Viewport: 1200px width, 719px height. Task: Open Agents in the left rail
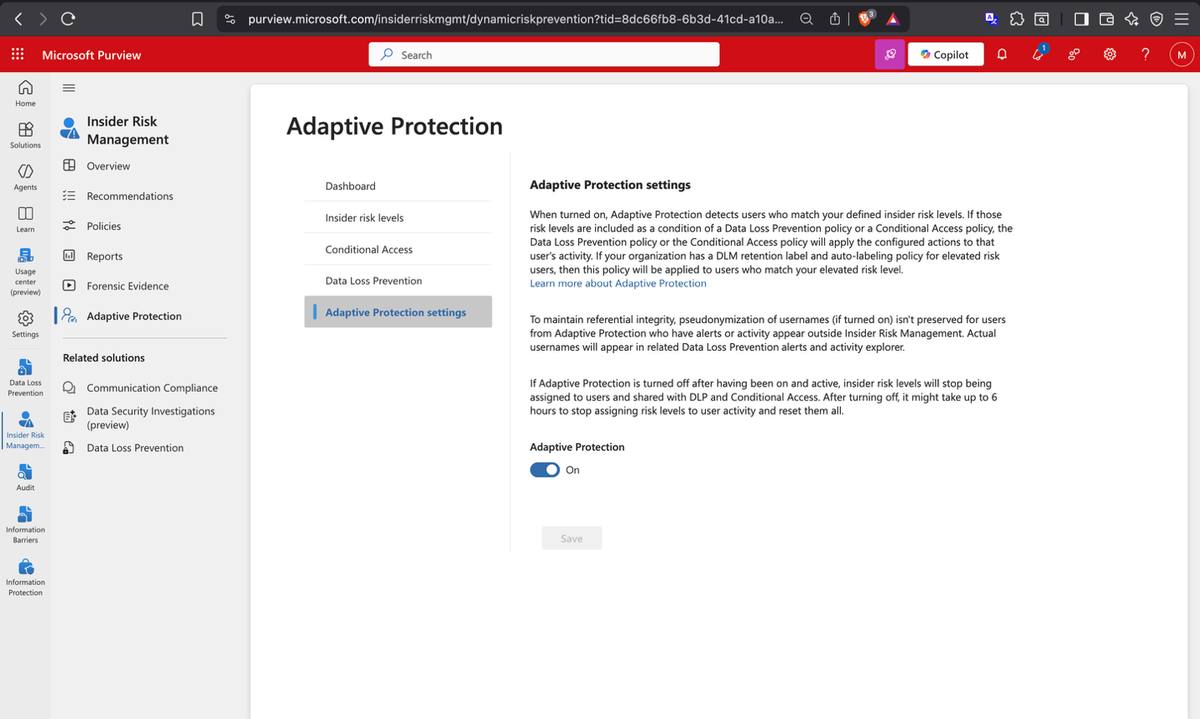(x=25, y=177)
